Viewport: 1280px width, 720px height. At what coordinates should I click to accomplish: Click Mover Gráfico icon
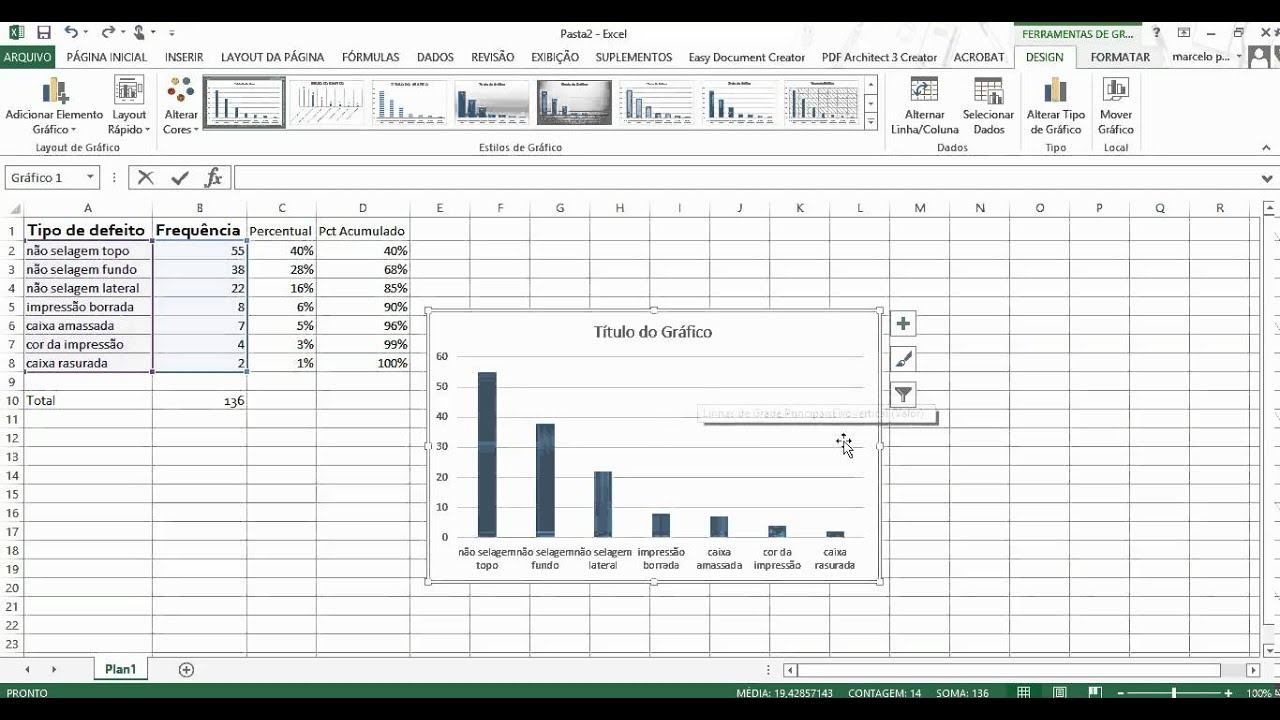(x=1116, y=106)
